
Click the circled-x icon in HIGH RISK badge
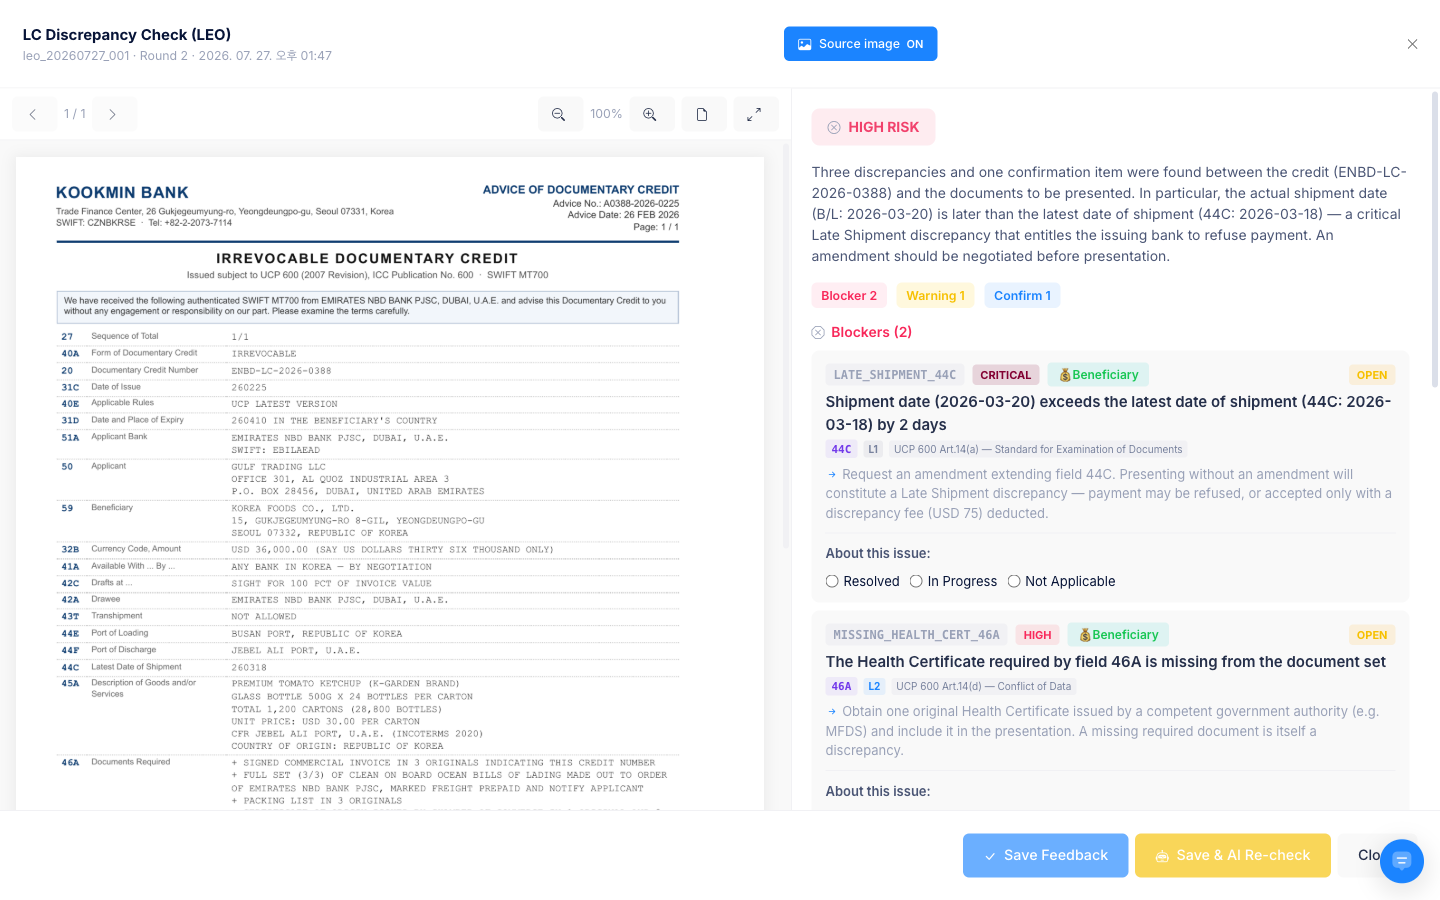point(834,127)
